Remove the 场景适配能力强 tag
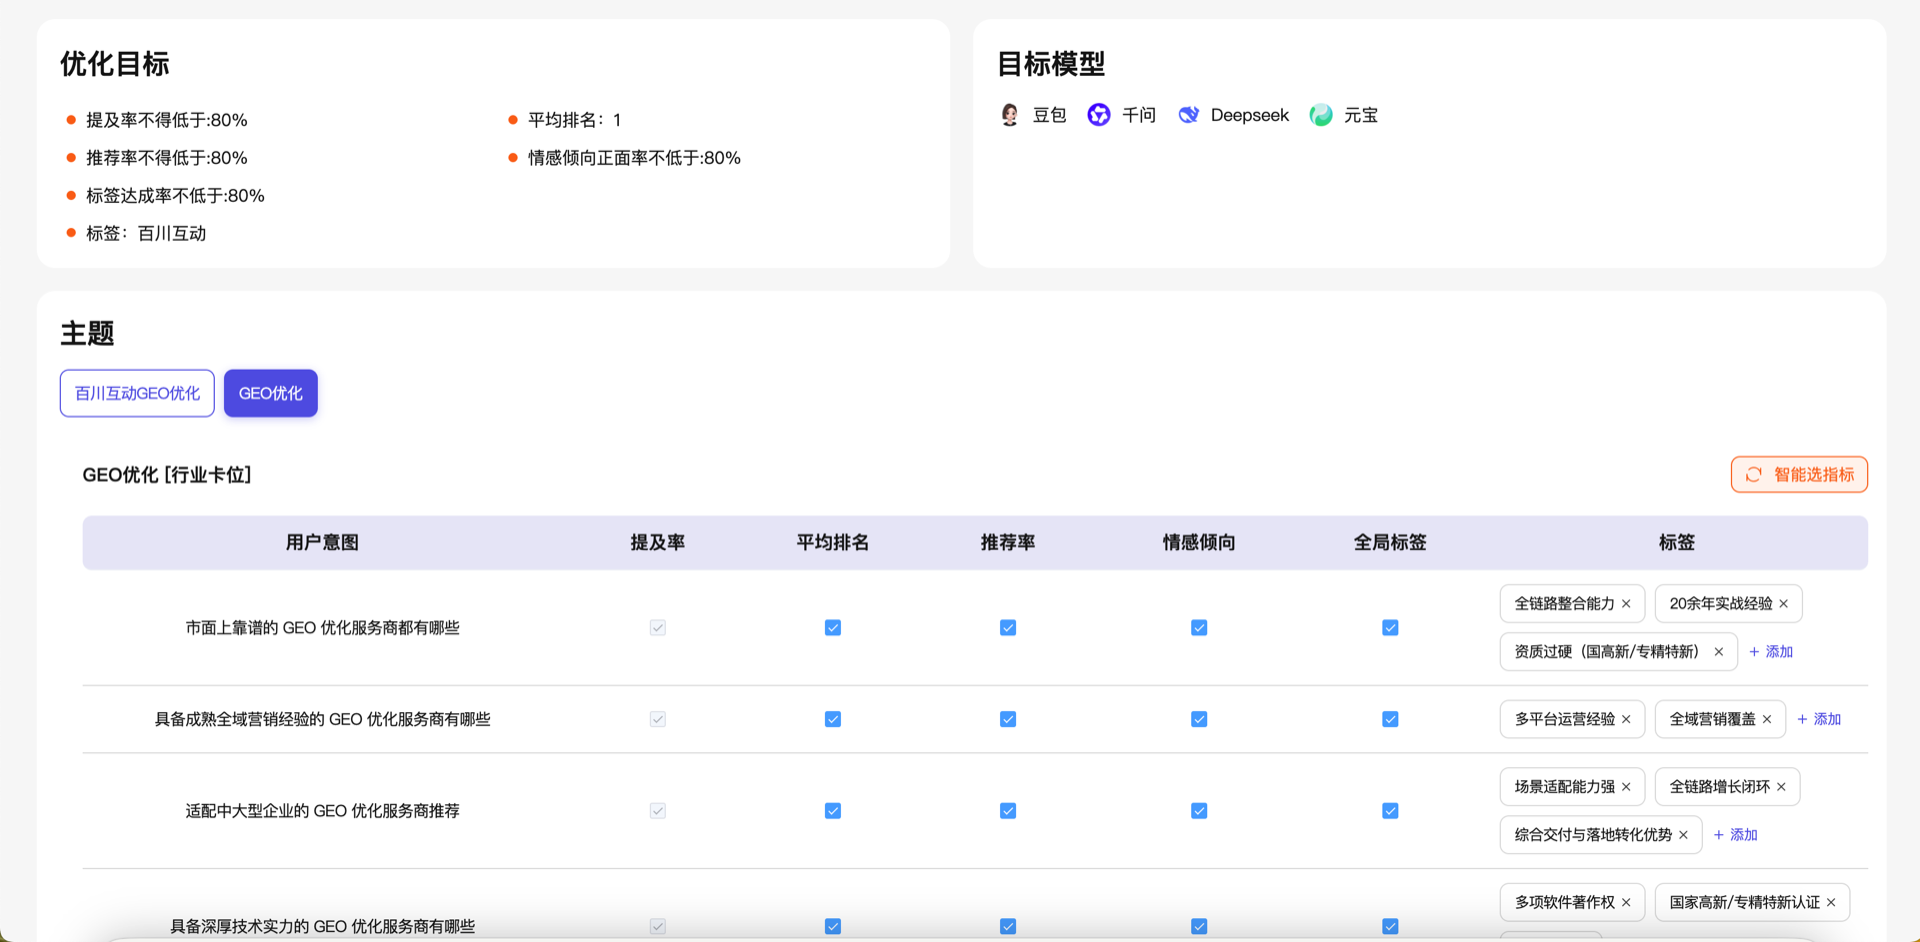Image resolution: width=1920 pixels, height=942 pixels. 1626,787
